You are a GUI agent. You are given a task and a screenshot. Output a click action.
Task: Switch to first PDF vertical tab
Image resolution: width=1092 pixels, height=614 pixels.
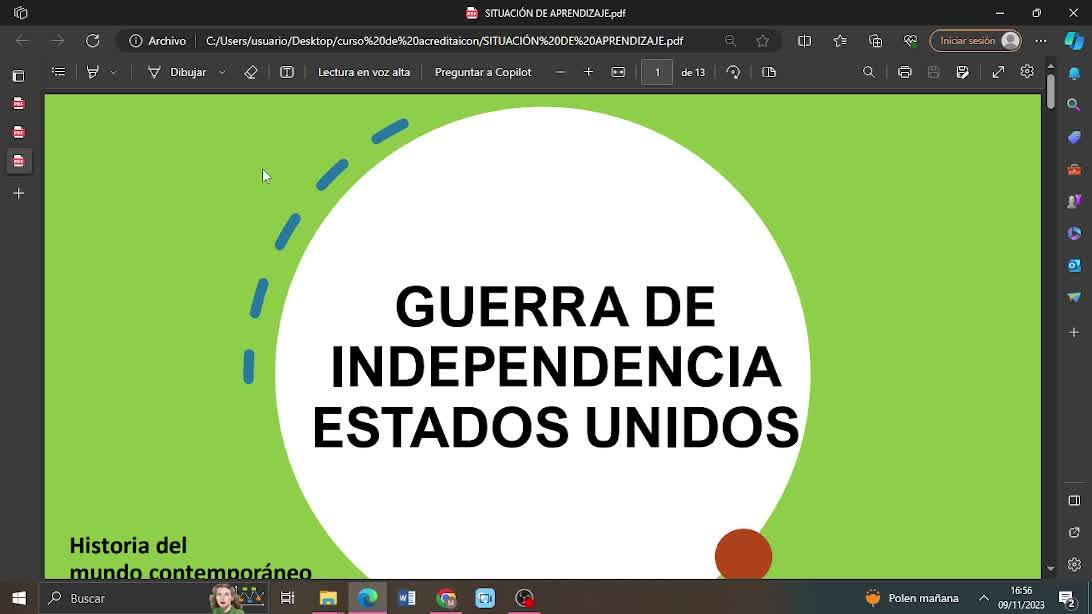[x=19, y=104]
